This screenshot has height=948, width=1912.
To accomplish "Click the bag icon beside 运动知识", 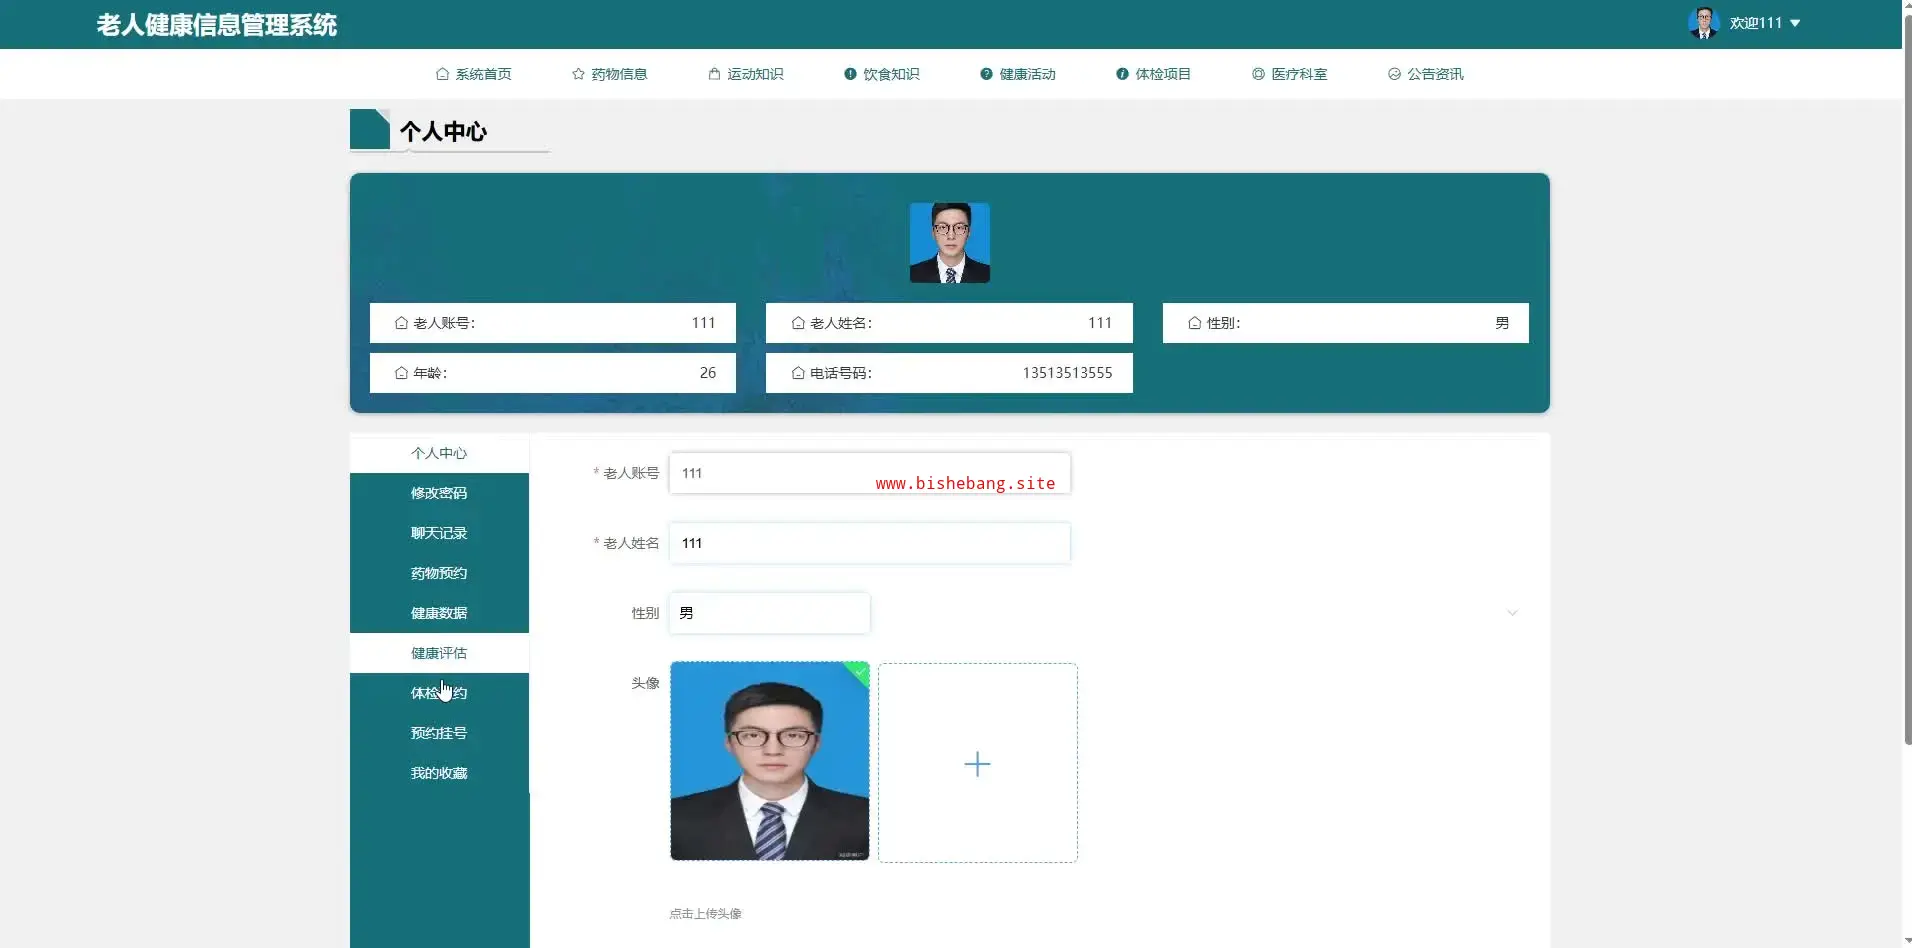I will [x=714, y=74].
